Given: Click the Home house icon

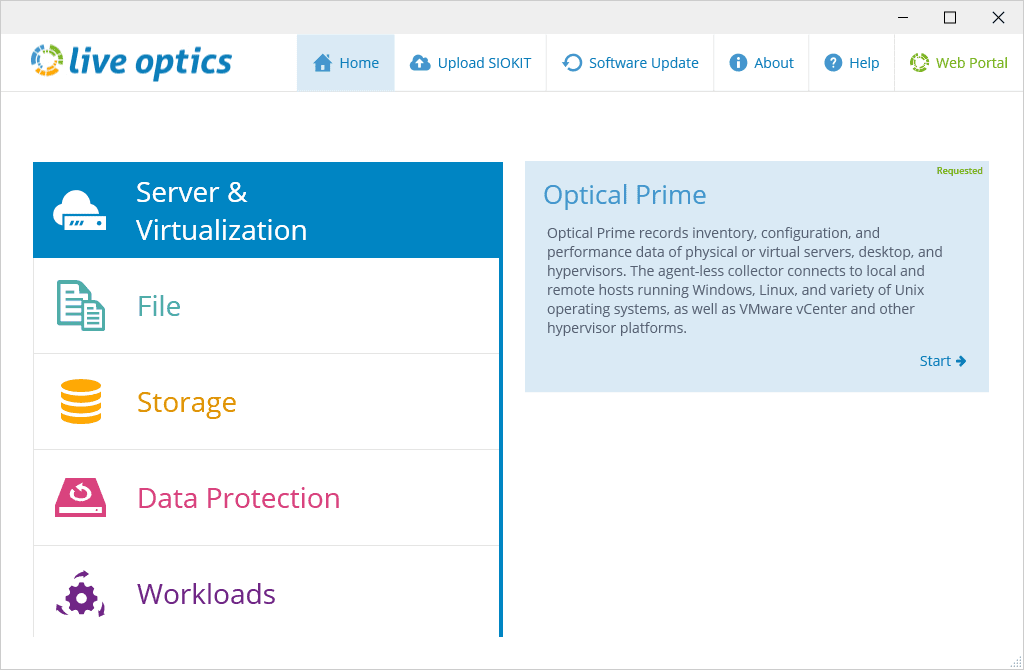Looking at the screenshot, I should click(322, 63).
